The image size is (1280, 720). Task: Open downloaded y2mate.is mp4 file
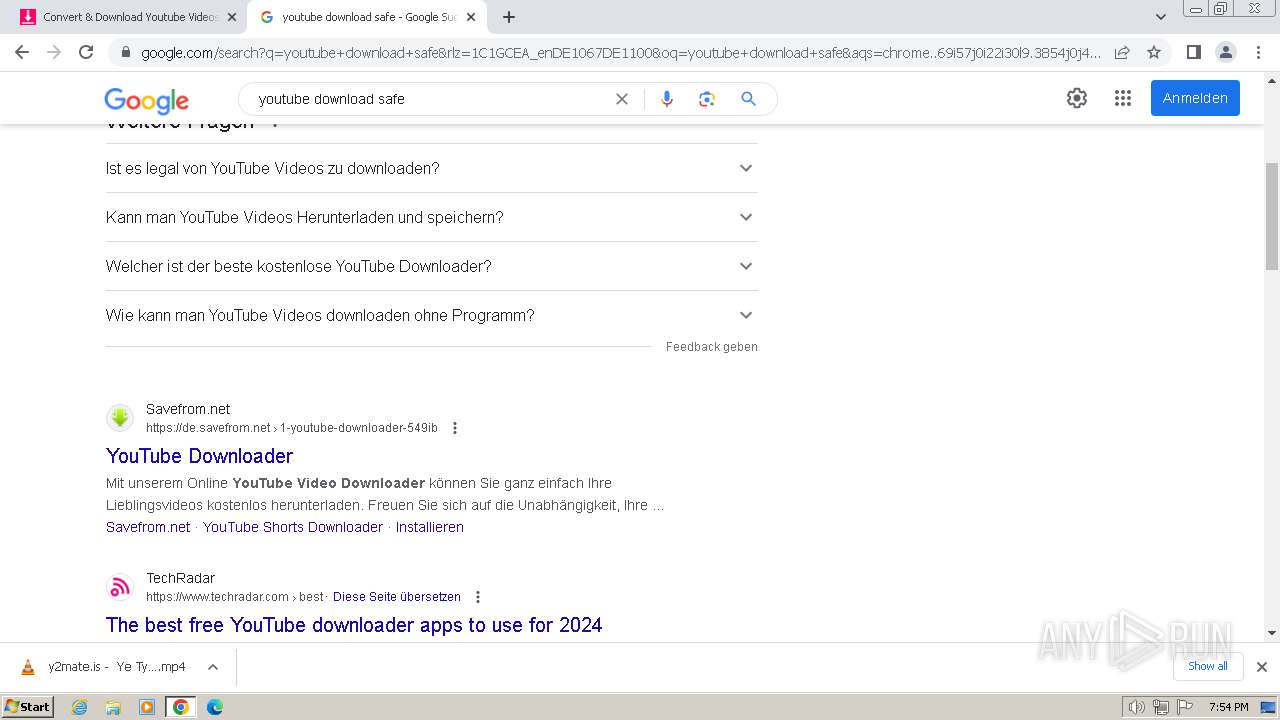(x=103, y=667)
